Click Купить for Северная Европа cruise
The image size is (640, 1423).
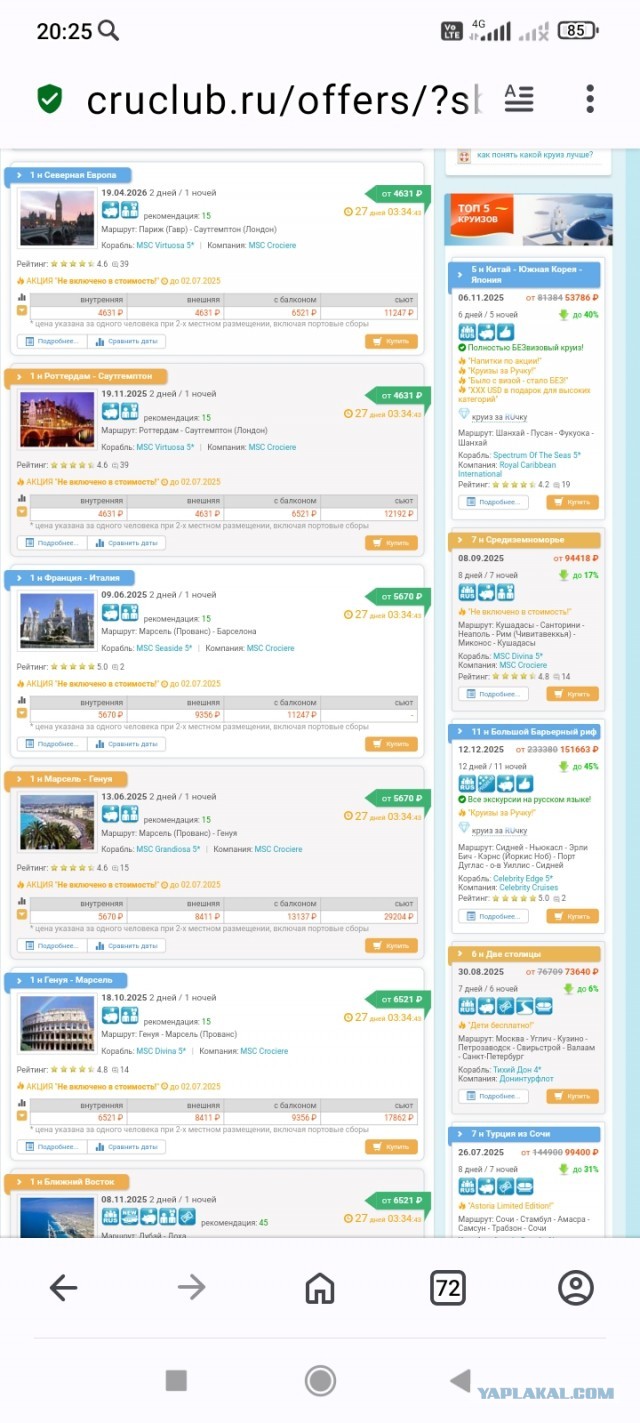click(391, 342)
